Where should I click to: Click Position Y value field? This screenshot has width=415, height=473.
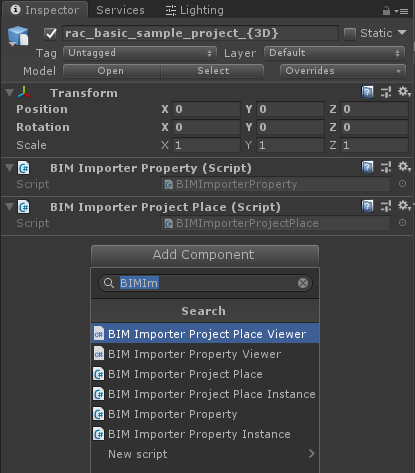[290, 109]
